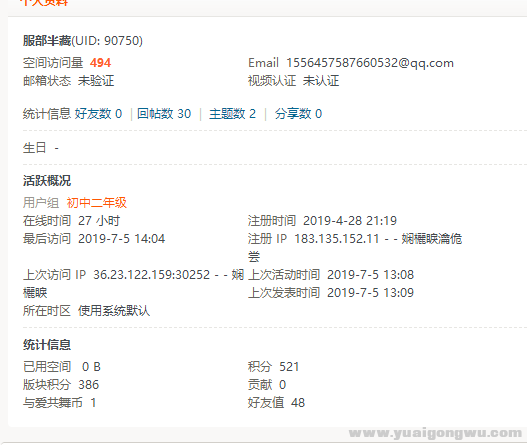Select the last visit IP 36.23.122.159:30252
527x445 pixels.
(x=152, y=275)
